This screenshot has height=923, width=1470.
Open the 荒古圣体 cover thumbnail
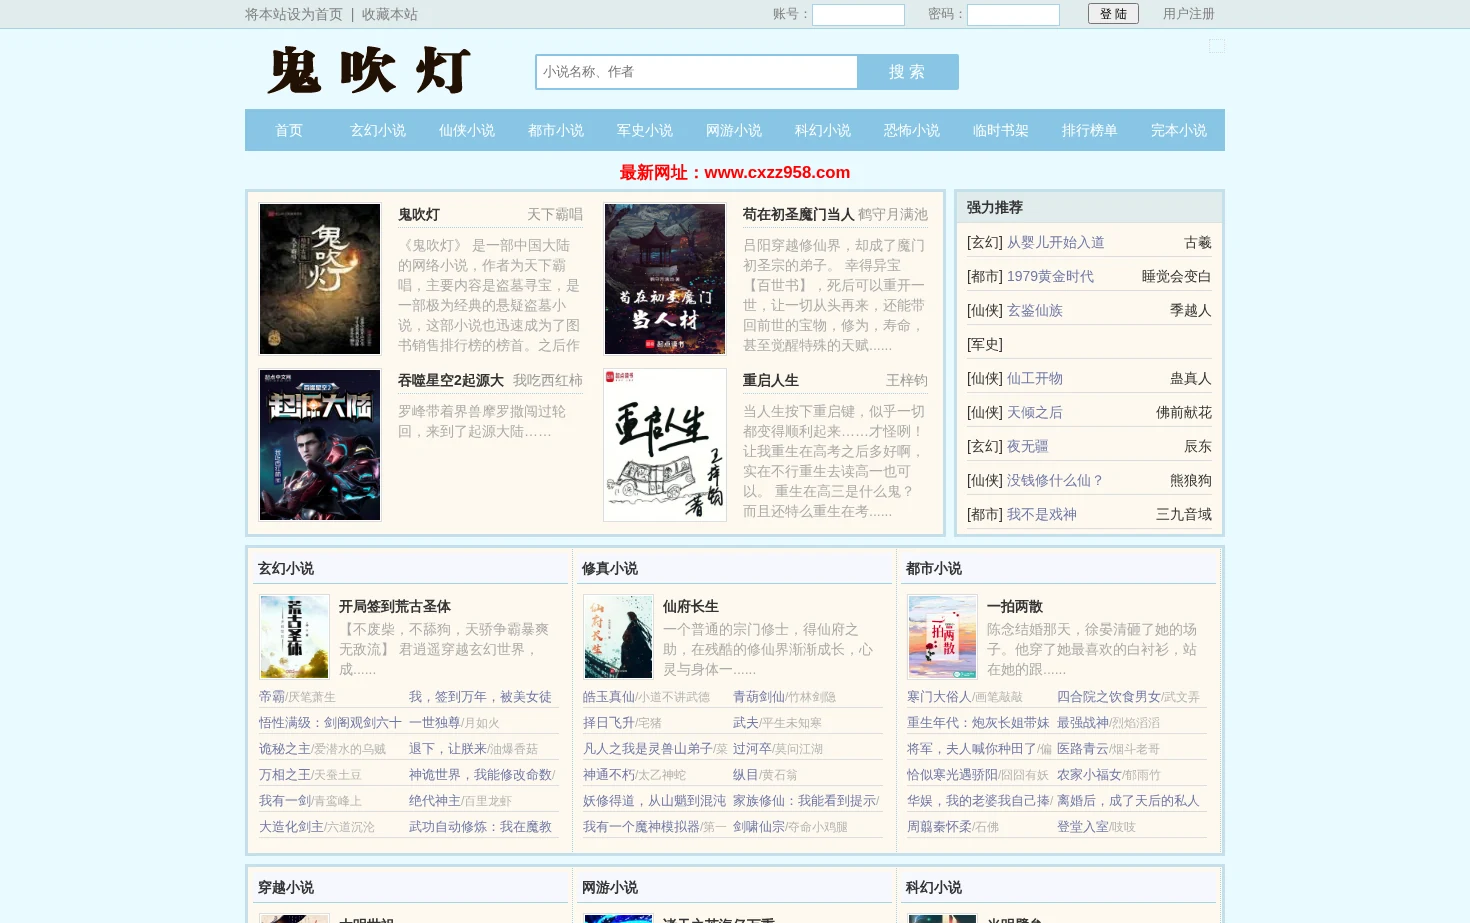[x=294, y=637]
